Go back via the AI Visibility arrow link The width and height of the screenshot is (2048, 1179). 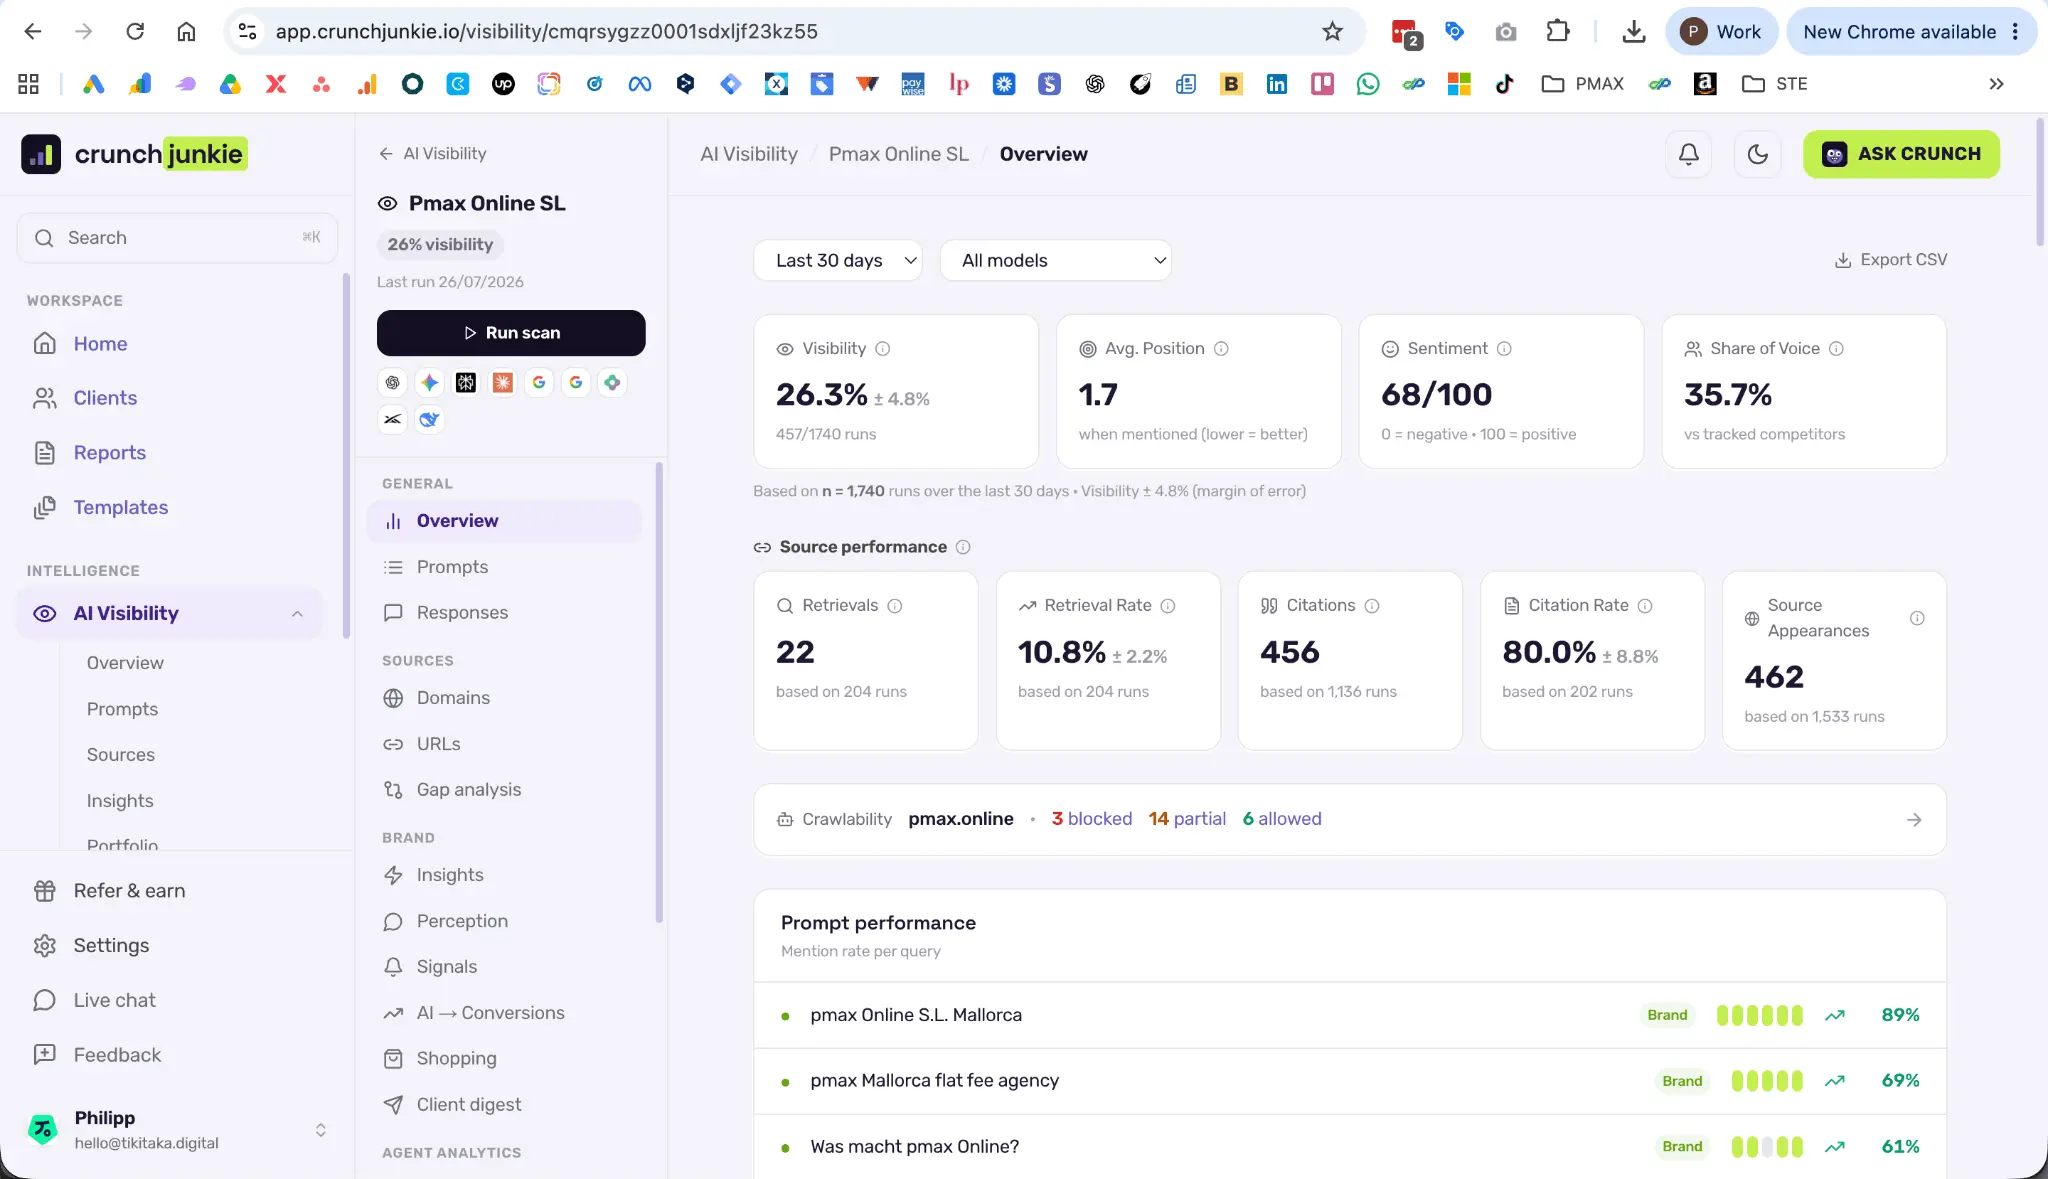(x=432, y=154)
